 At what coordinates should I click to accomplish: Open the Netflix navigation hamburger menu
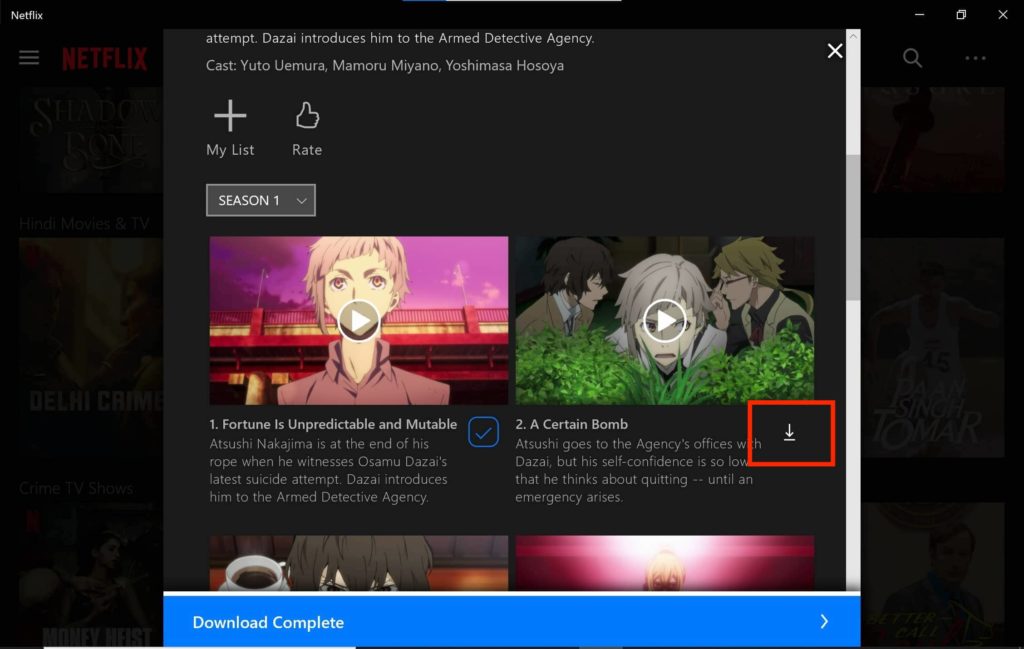click(x=29, y=57)
